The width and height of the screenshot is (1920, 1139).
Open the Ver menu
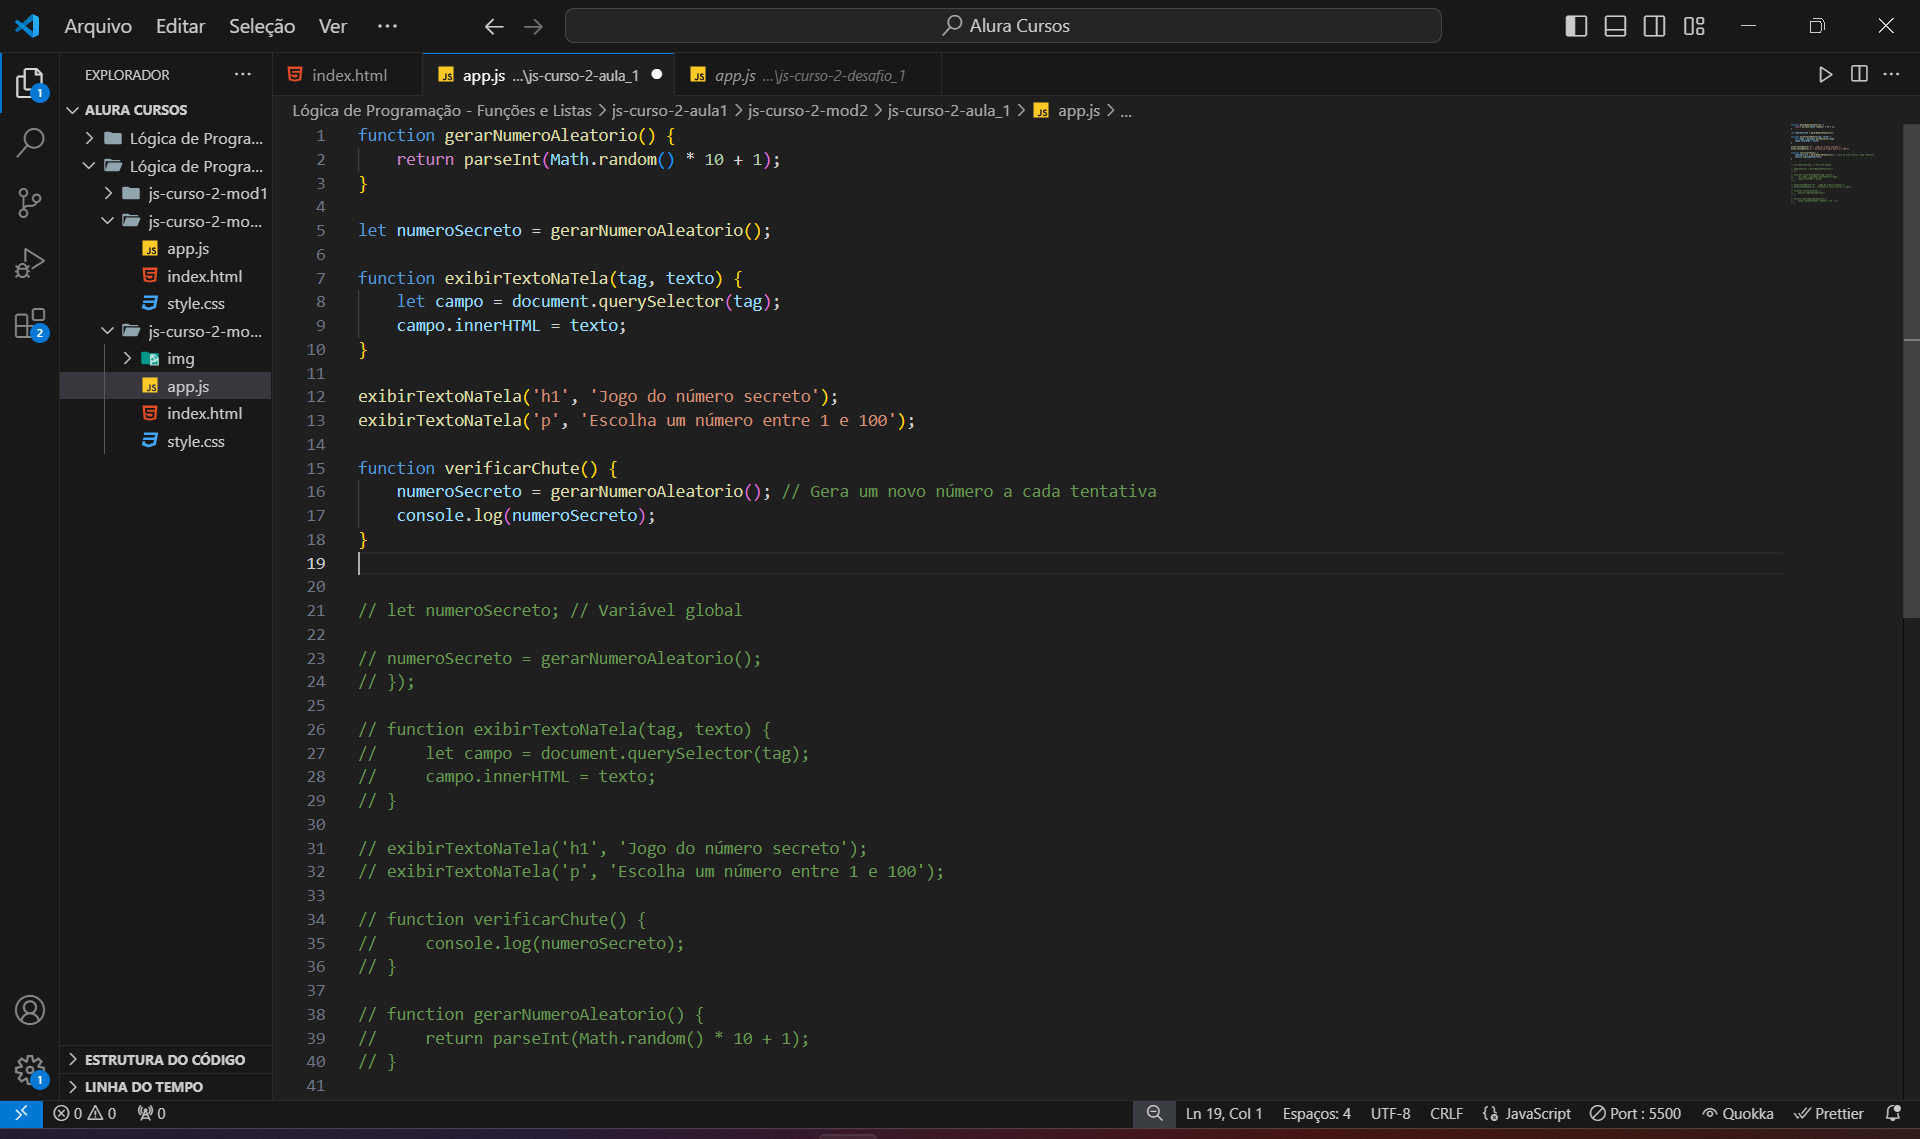coord(333,26)
